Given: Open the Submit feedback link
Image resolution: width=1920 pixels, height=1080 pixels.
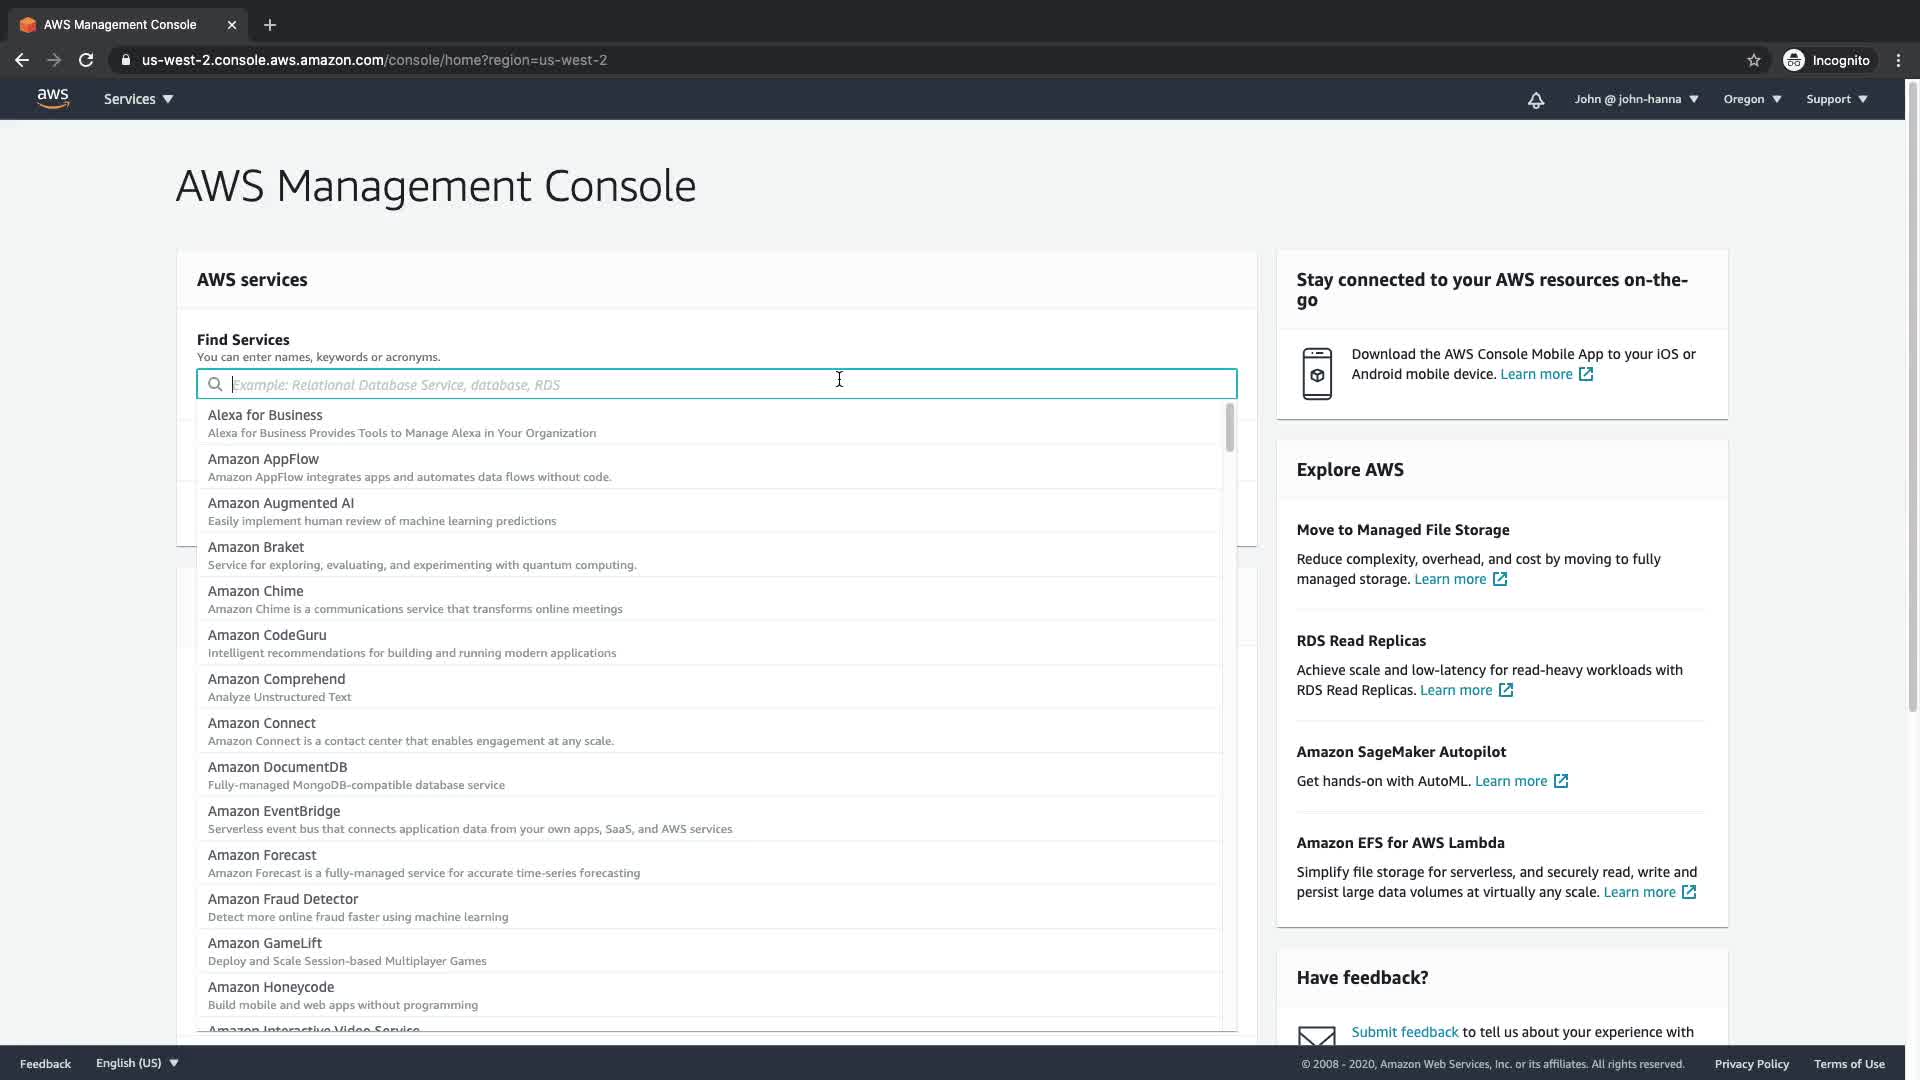Looking at the screenshot, I should [x=1404, y=1032].
